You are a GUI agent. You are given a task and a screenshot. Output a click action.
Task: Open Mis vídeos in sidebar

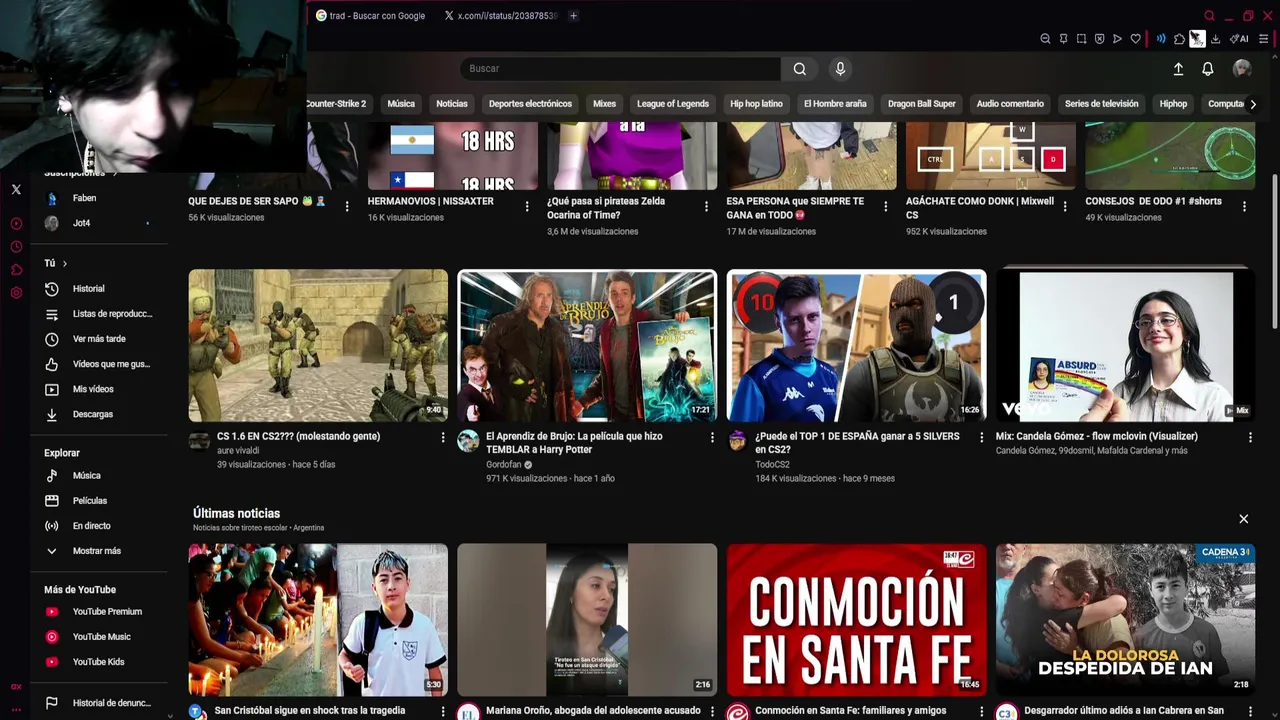(x=100, y=389)
